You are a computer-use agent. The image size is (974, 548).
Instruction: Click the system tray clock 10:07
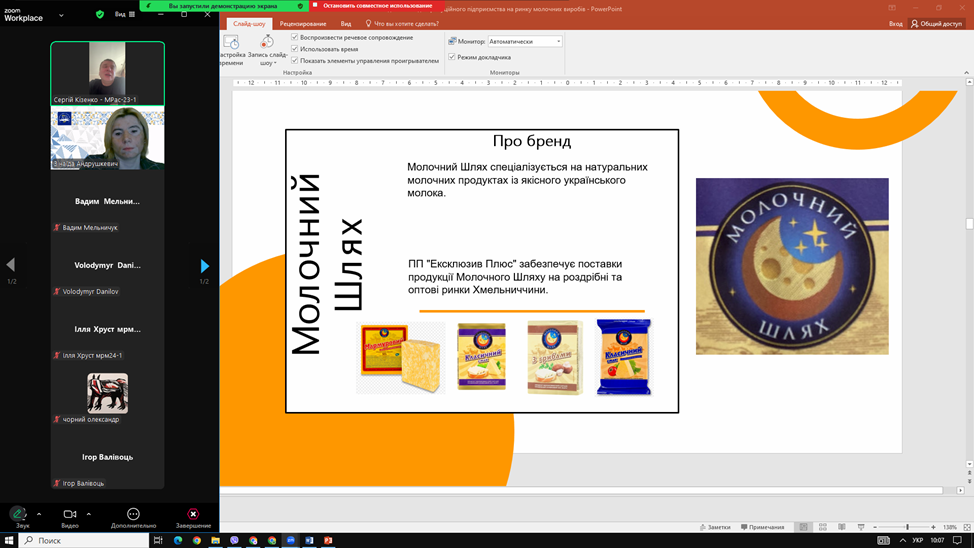click(937, 540)
